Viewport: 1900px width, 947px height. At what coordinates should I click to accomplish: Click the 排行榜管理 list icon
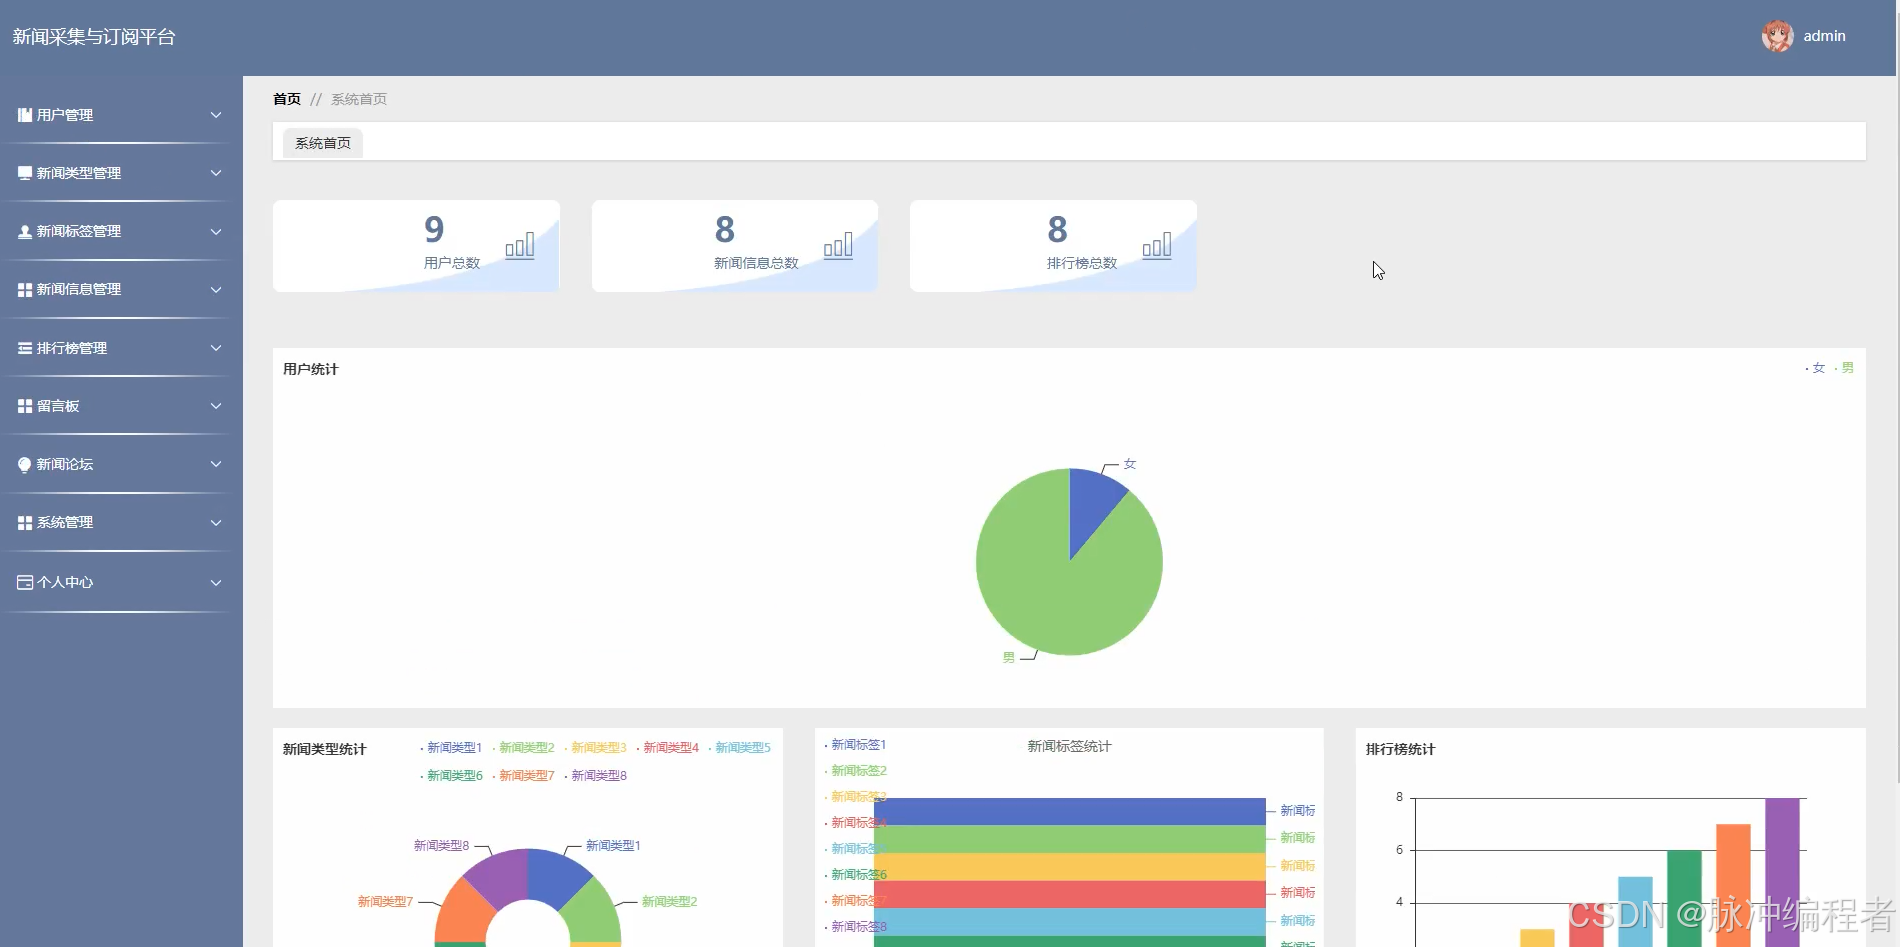coord(25,348)
